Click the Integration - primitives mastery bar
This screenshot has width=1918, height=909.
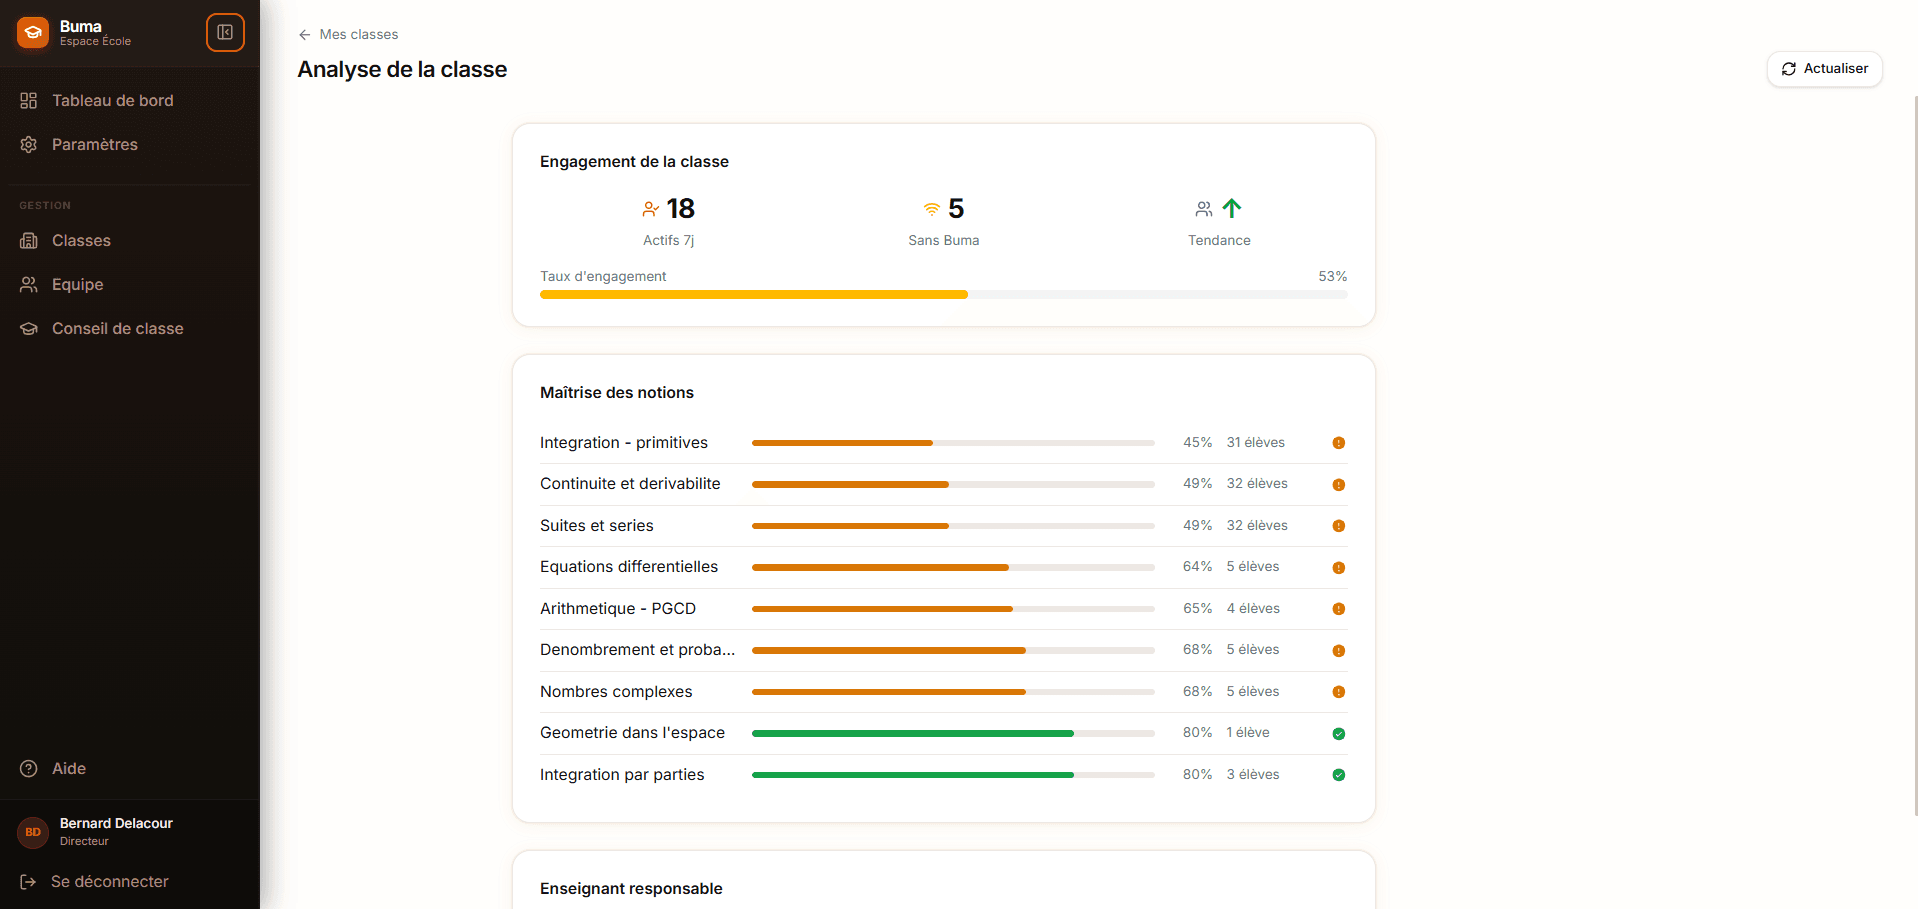953,443
